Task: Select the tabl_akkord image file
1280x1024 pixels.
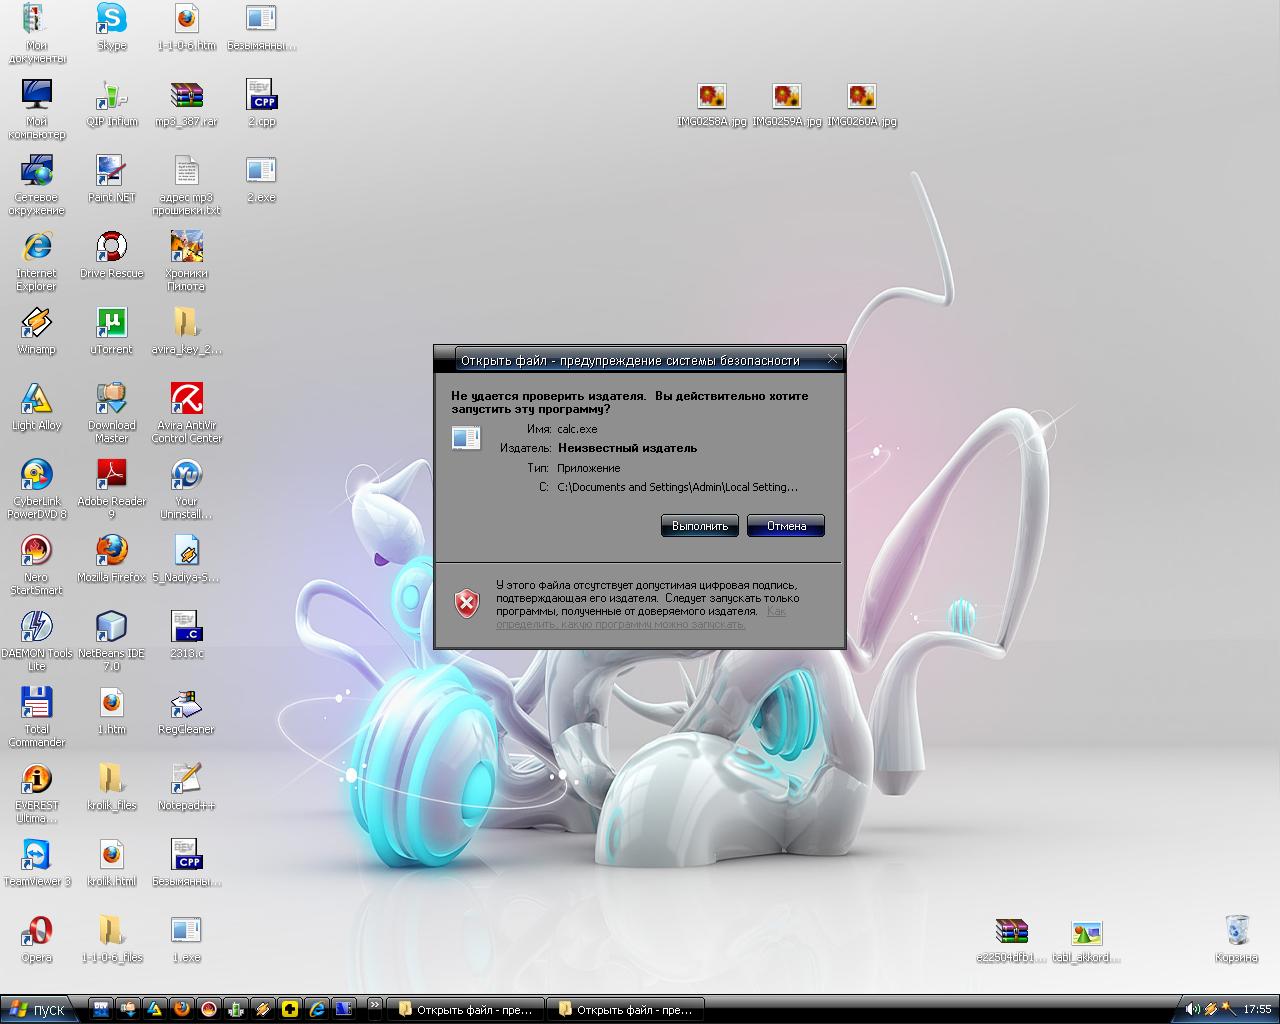Action: tap(1087, 940)
